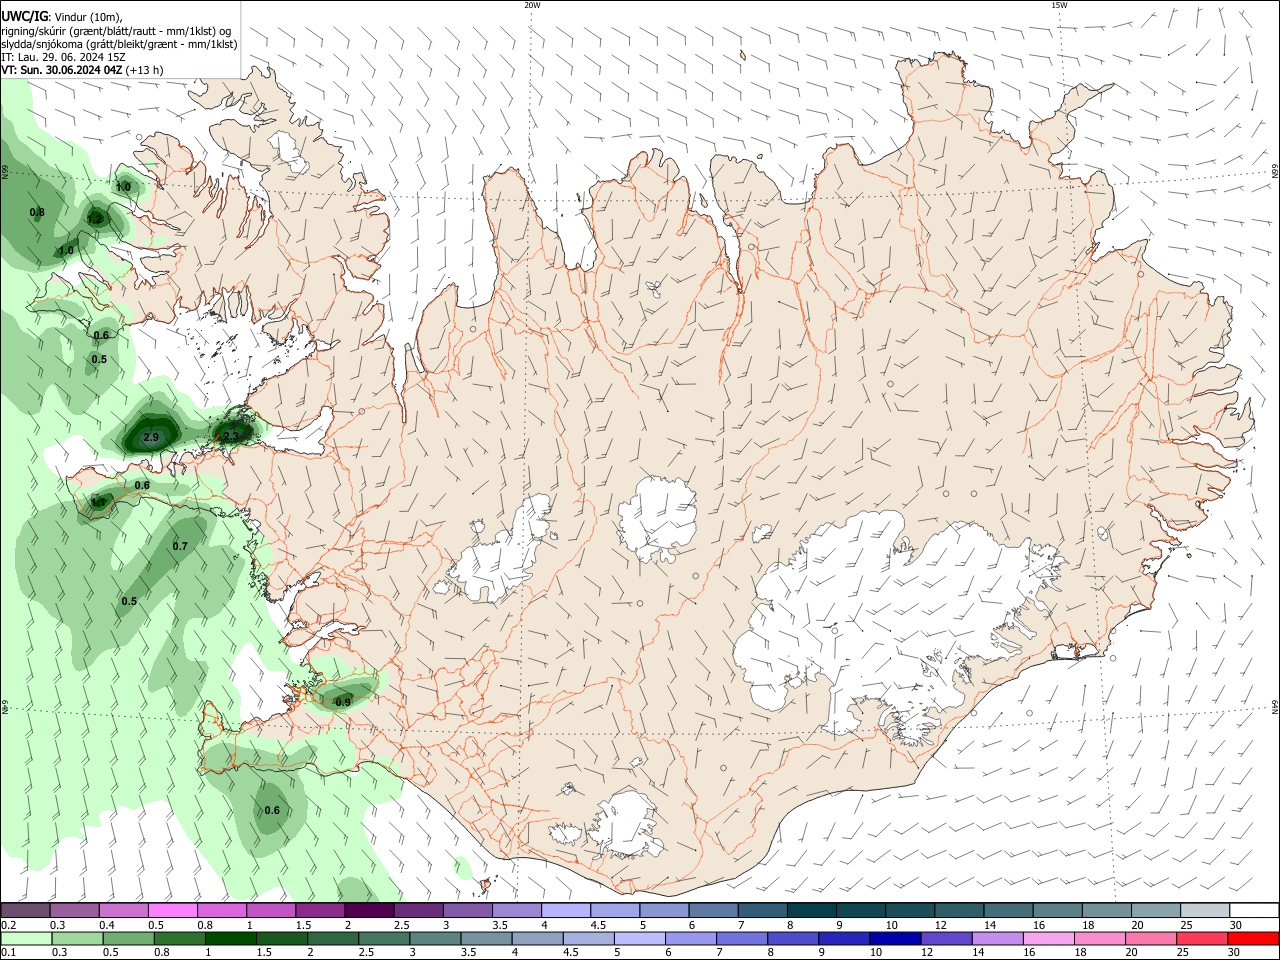Click the 0.9 precipitation value near Reykjavik
Image resolution: width=1280 pixels, height=960 pixels.
tap(343, 702)
